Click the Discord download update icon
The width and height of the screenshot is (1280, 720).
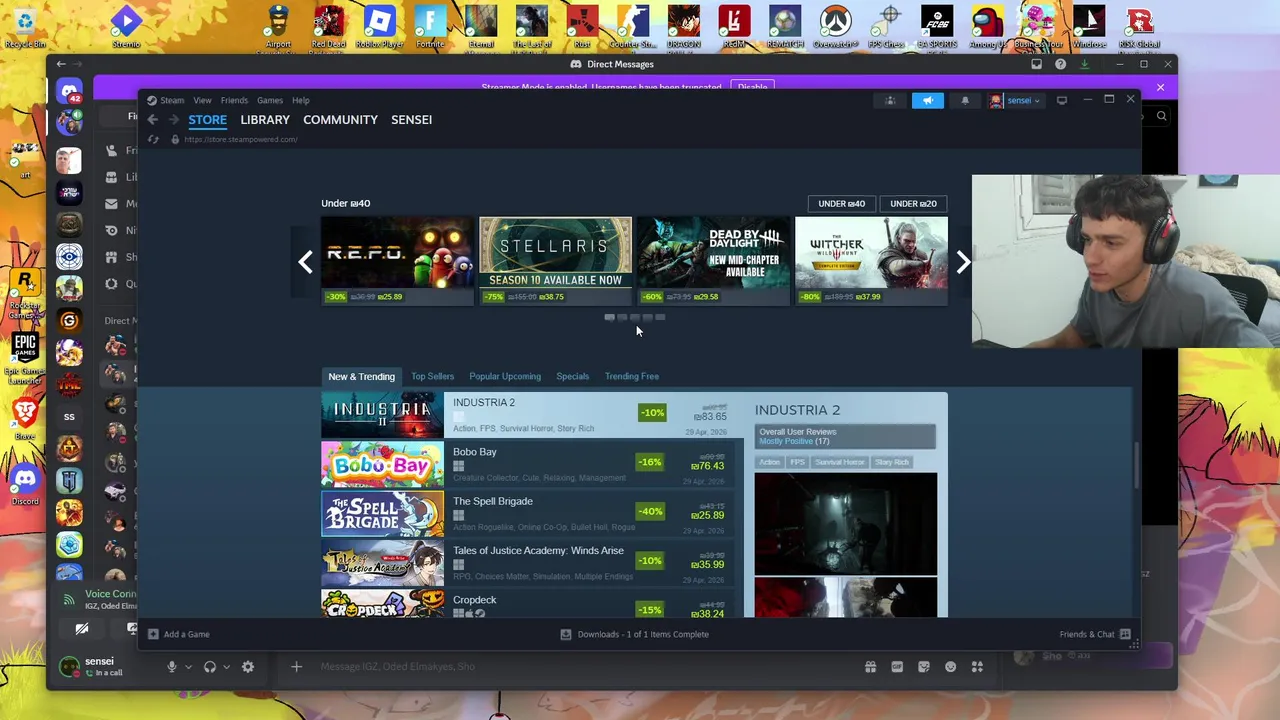click(x=1084, y=64)
